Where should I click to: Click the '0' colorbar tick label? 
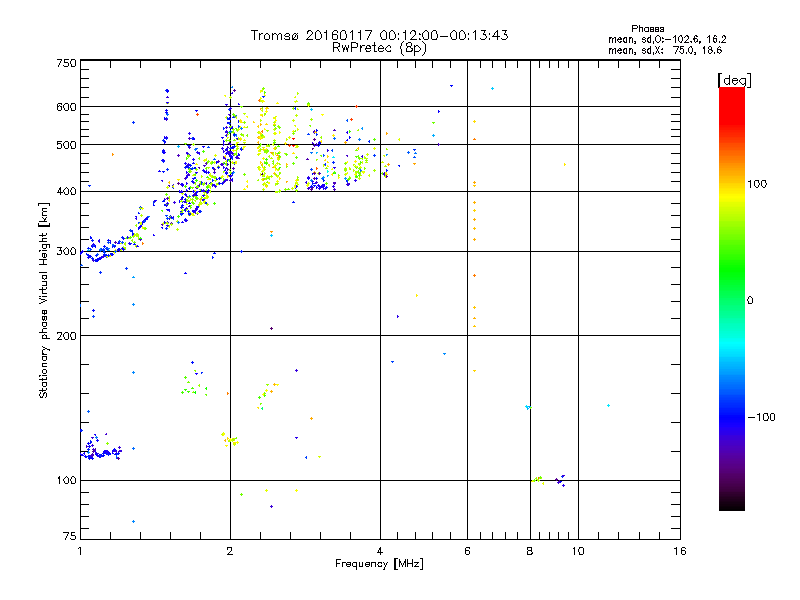750,301
